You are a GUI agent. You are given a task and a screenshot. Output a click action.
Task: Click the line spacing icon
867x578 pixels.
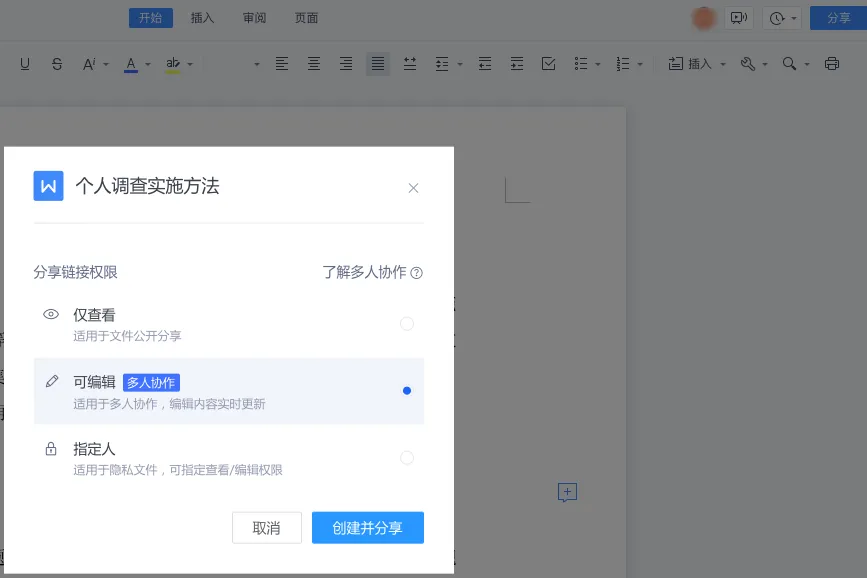(x=442, y=64)
